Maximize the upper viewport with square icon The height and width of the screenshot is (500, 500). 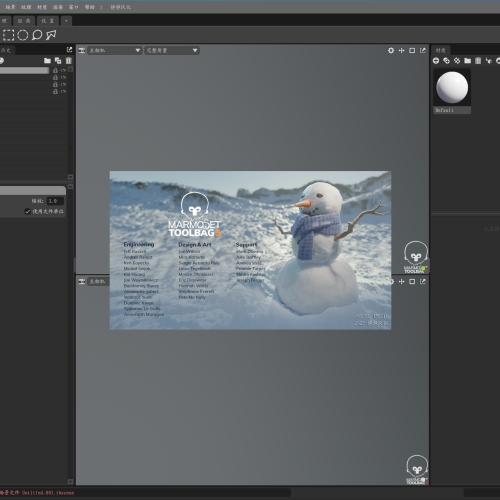tap(412, 50)
